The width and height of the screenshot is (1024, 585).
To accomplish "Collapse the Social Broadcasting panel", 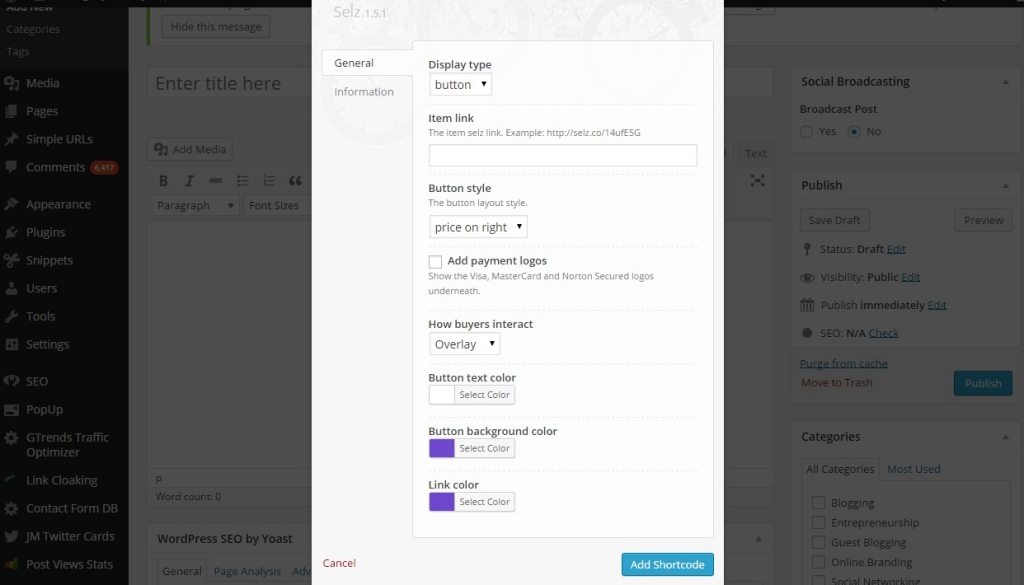I will (1005, 82).
